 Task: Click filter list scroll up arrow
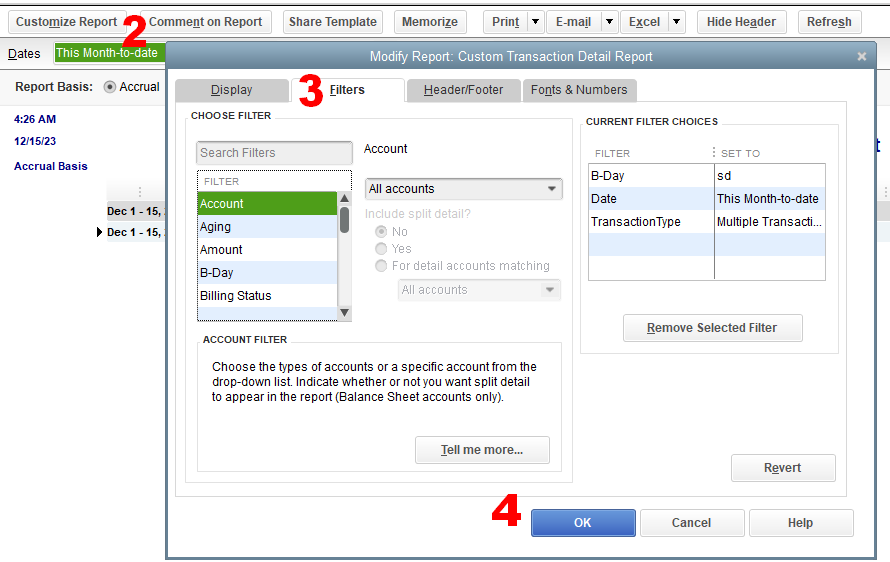pyautogui.click(x=345, y=198)
